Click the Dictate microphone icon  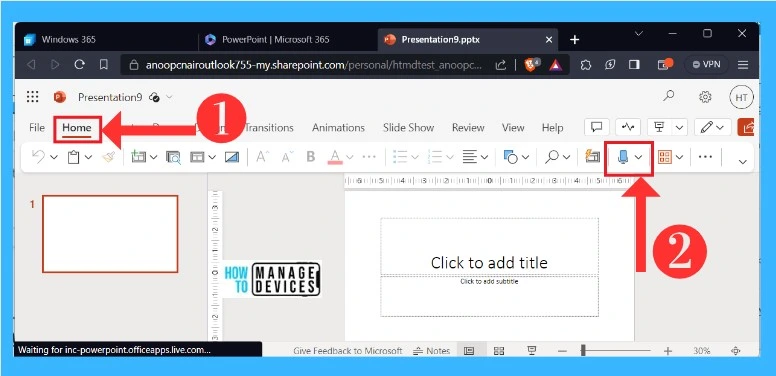[623, 157]
